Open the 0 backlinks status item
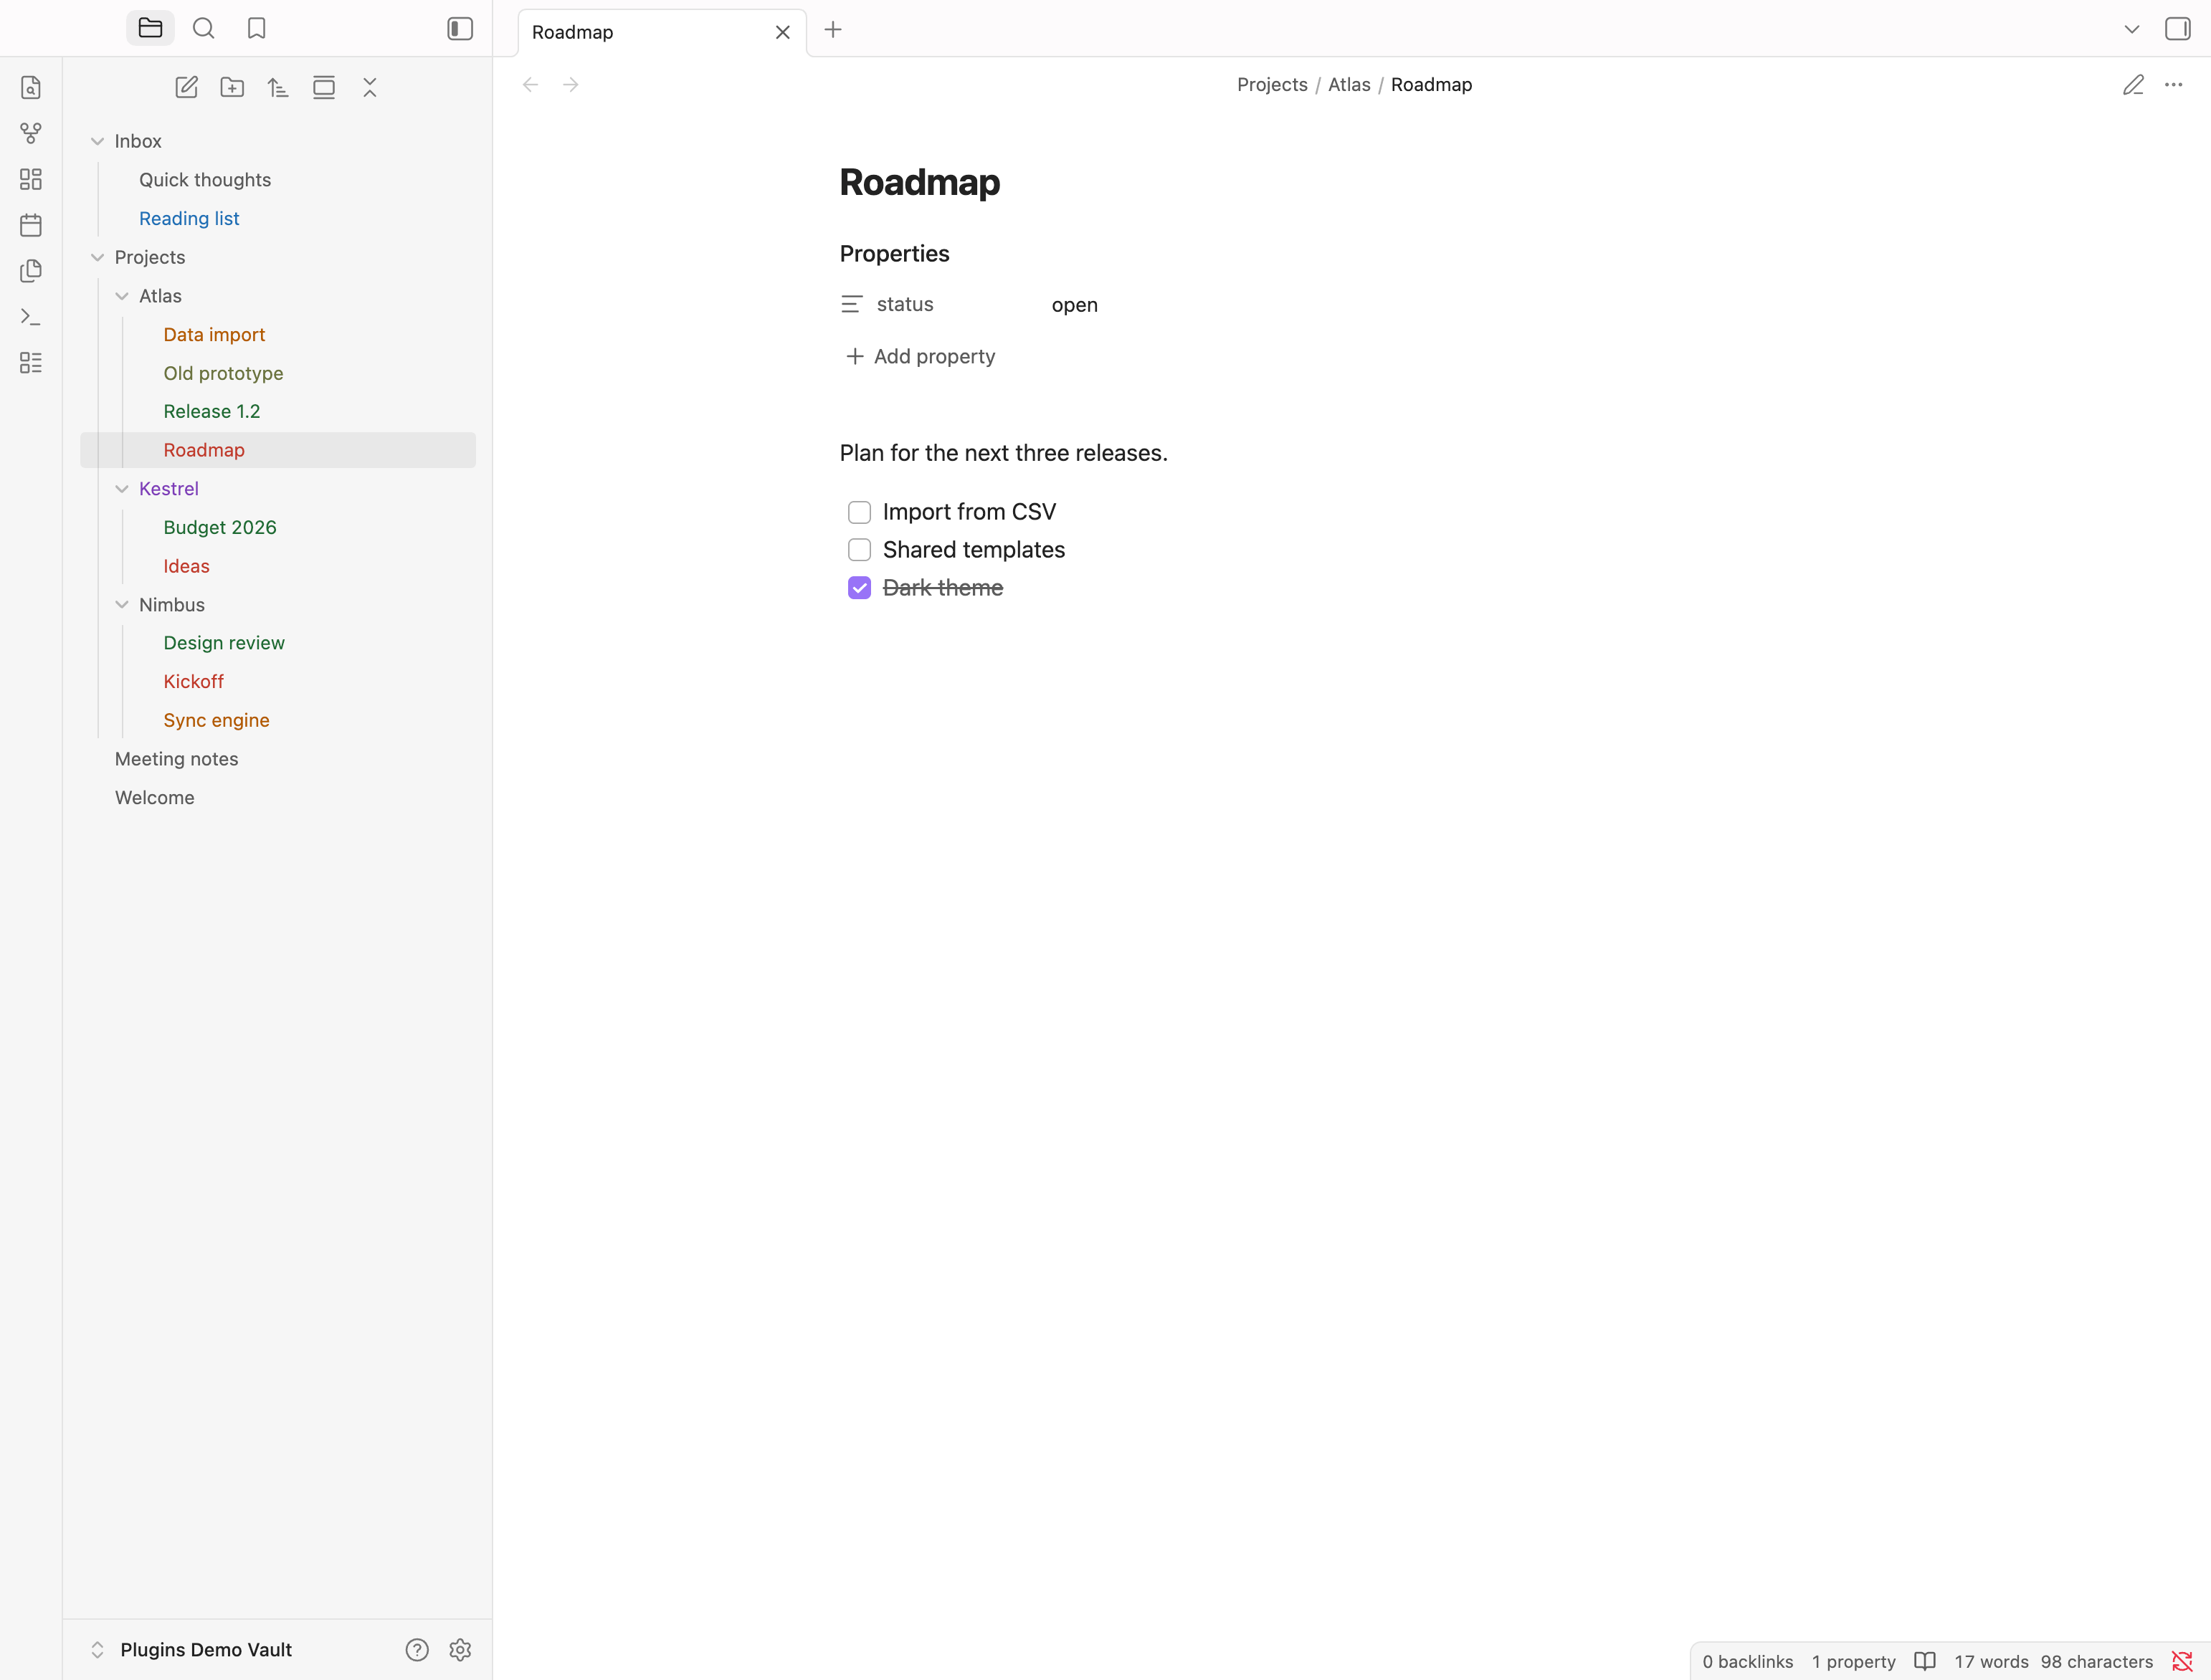Image resolution: width=2211 pixels, height=1680 pixels. [1748, 1661]
